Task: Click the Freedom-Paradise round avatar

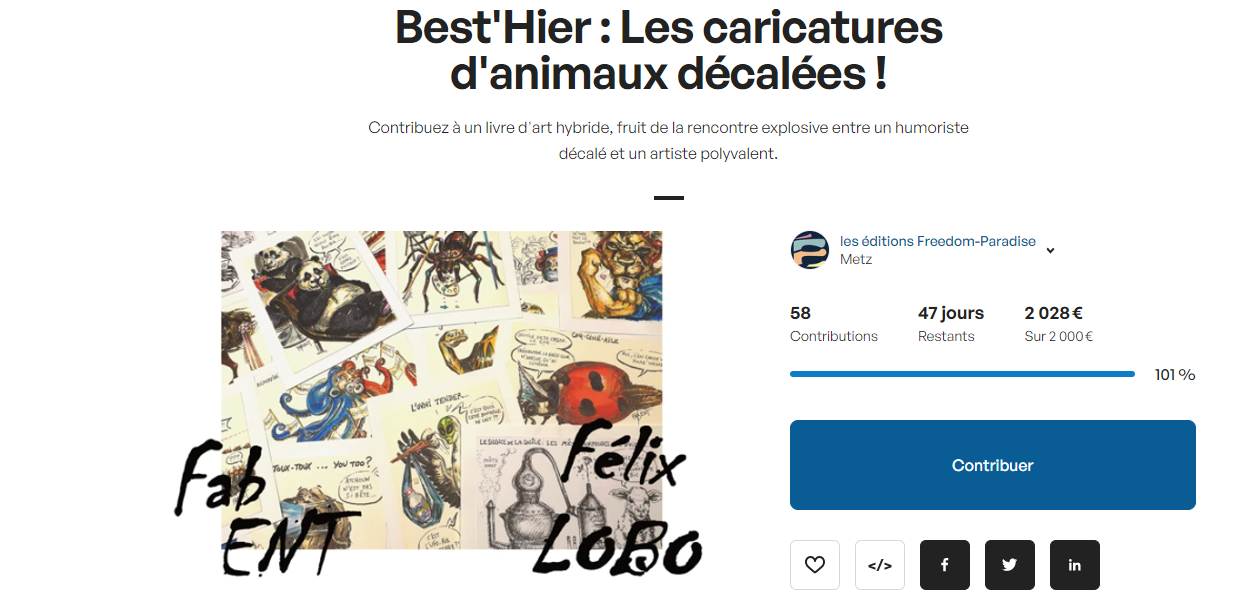Action: tap(810, 250)
